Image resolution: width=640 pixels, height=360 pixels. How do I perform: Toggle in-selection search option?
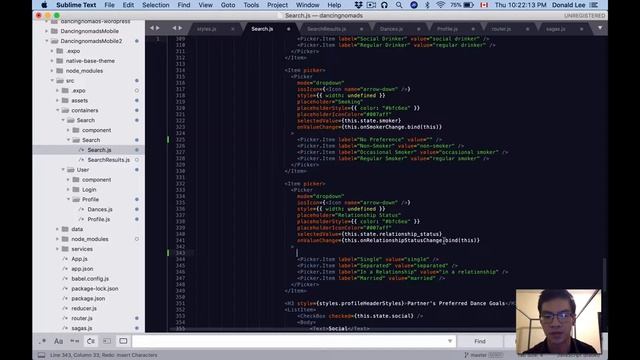coord(107,341)
